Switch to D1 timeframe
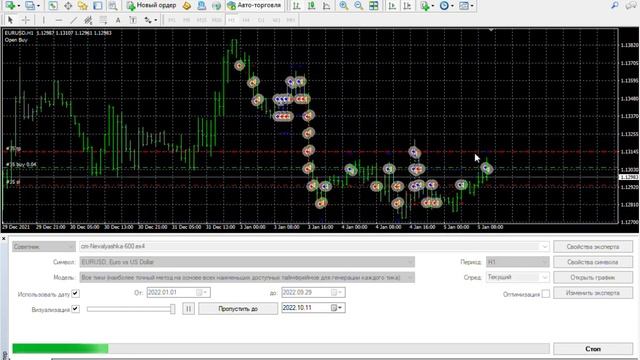640x360 pixels. 261,20
